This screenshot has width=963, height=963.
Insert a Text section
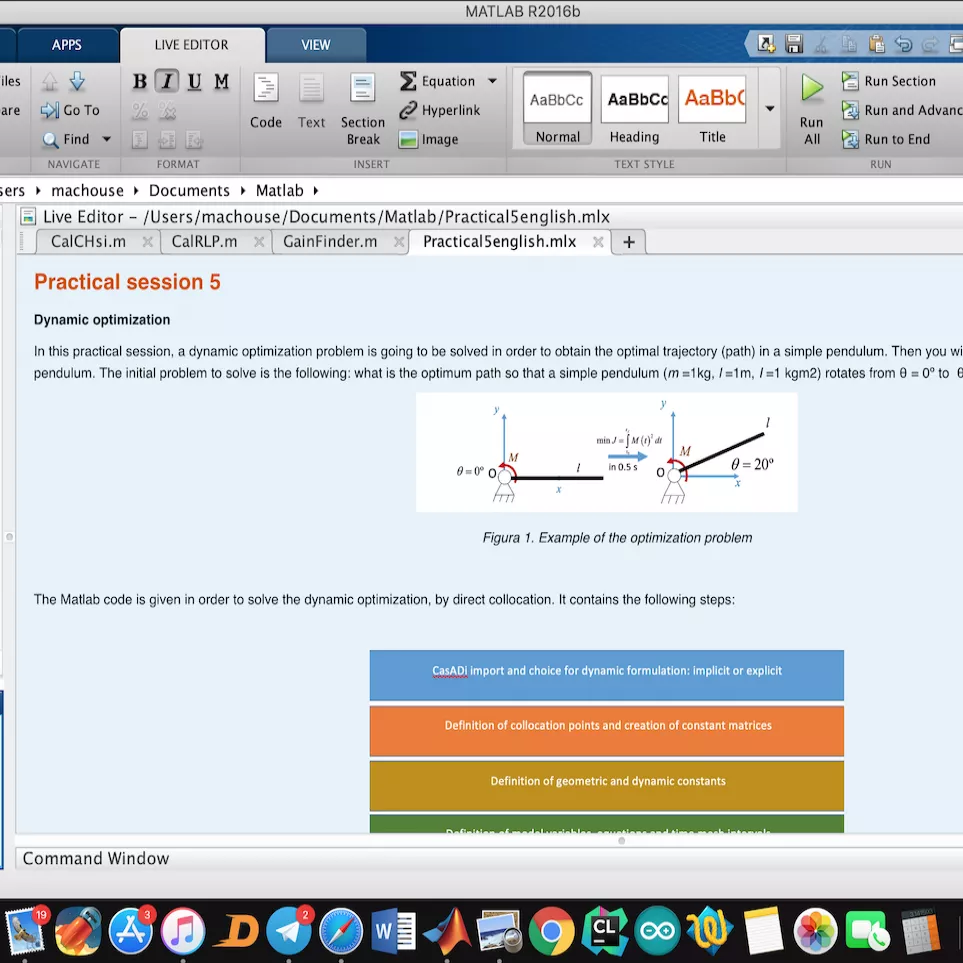click(311, 101)
